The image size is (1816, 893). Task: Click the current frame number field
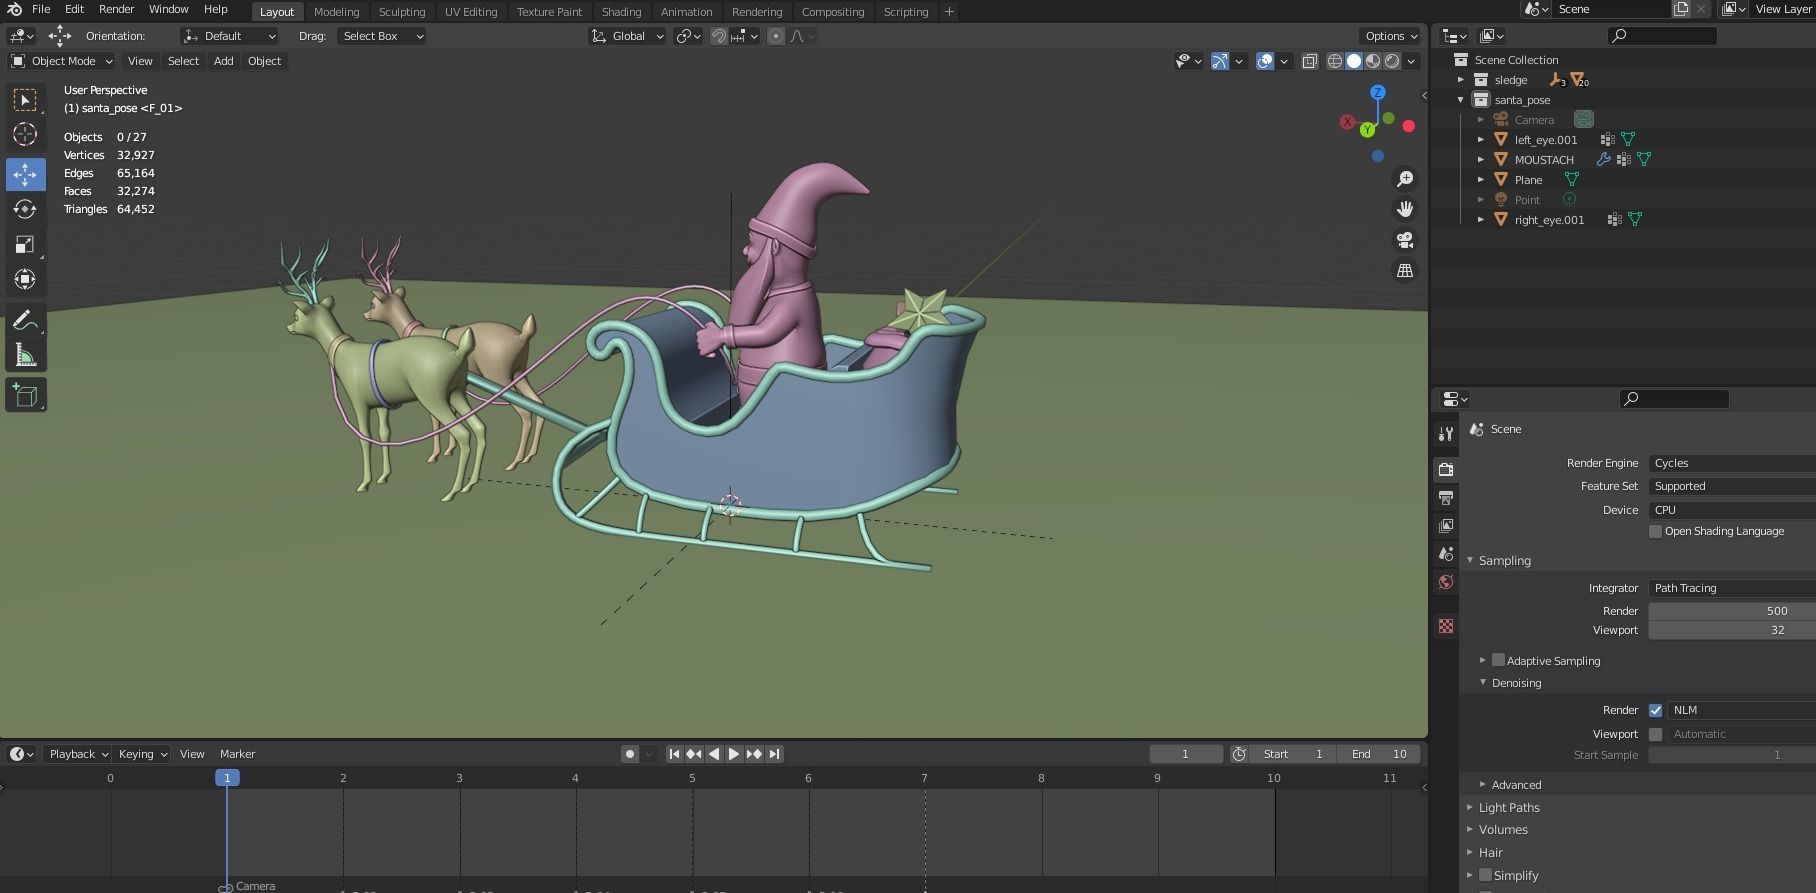(x=1186, y=754)
